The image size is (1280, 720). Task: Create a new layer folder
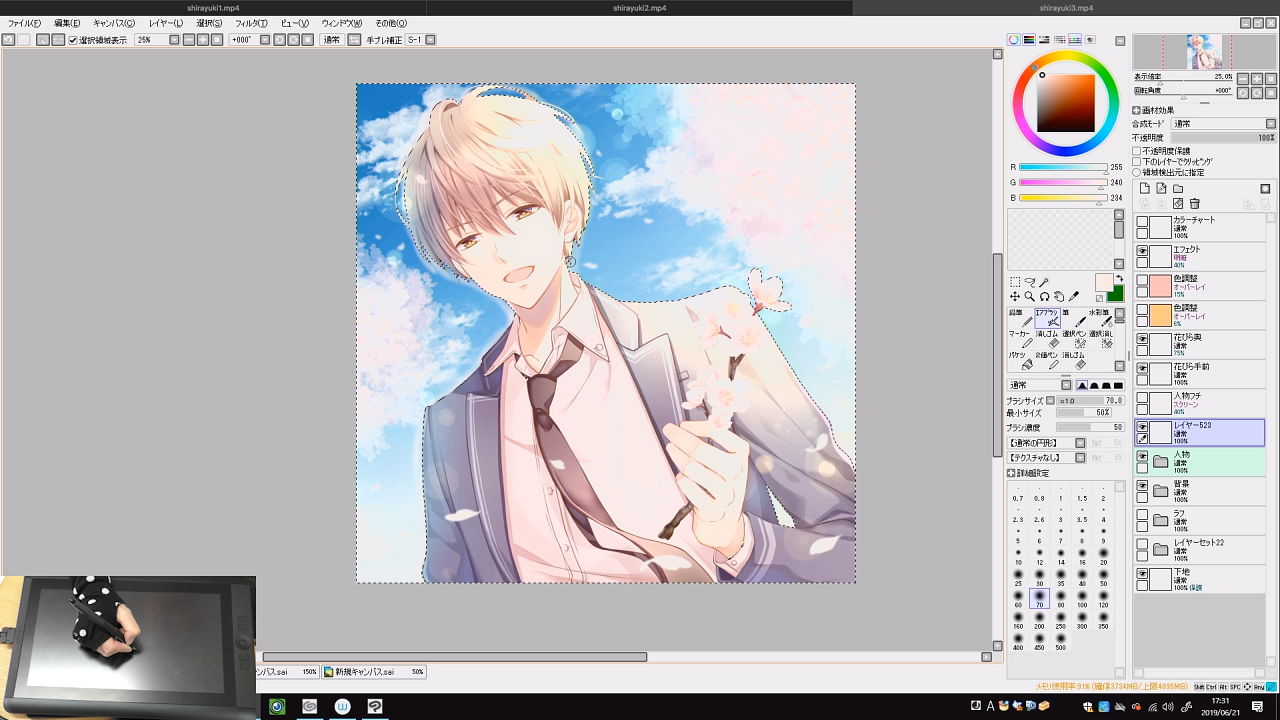click(x=1178, y=188)
